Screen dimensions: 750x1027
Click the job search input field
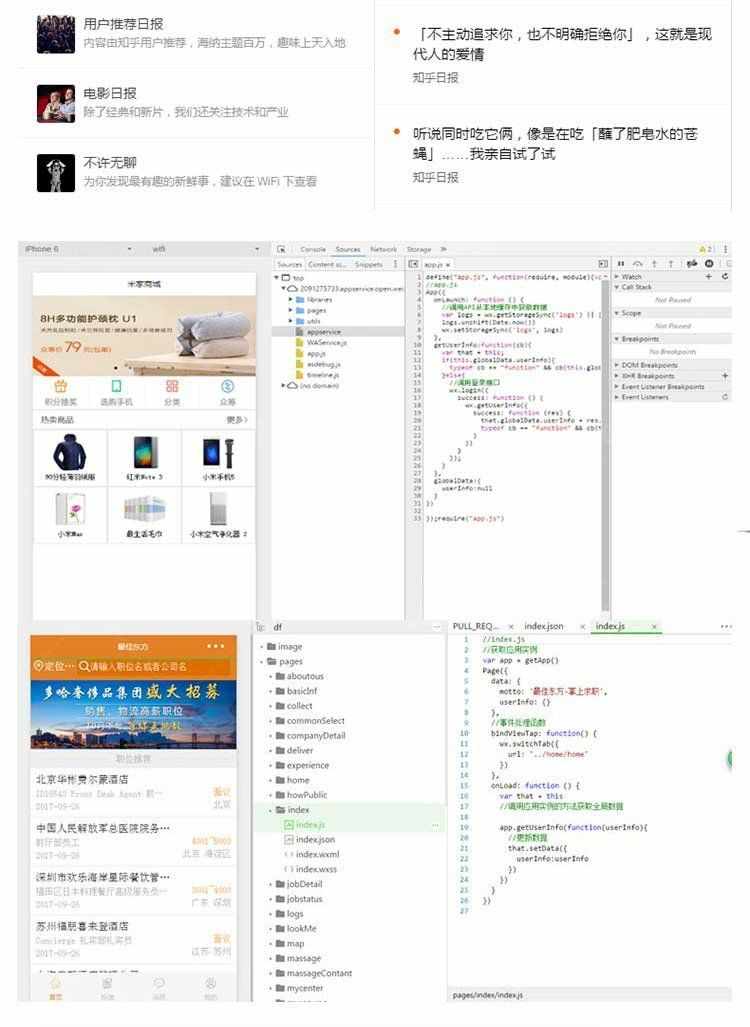coord(155,666)
